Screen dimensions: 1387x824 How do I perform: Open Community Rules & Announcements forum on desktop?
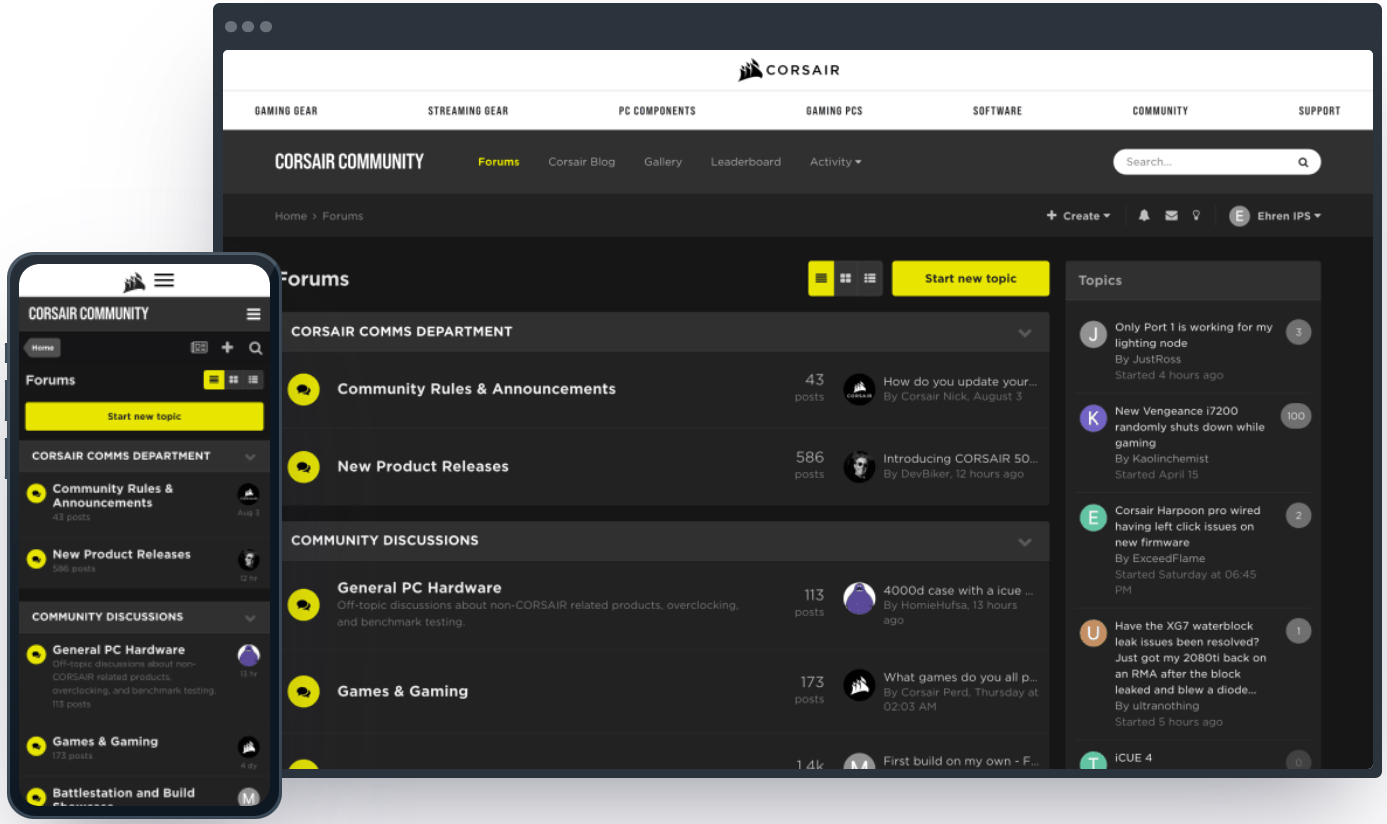point(476,389)
